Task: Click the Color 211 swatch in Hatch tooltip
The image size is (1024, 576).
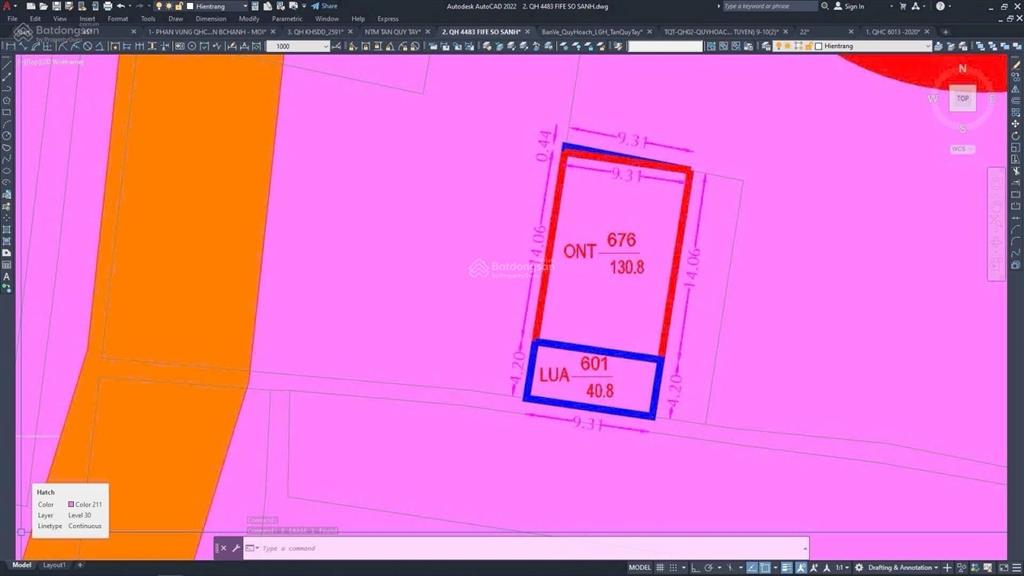Action: (71, 504)
